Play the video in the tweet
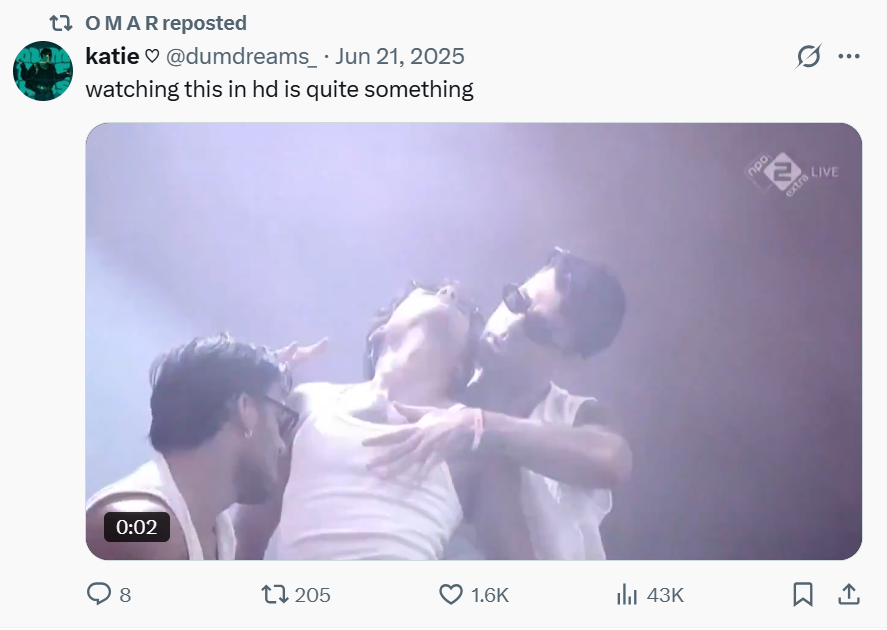This screenshot has width=887, height=630. click(x=473, y=340)
